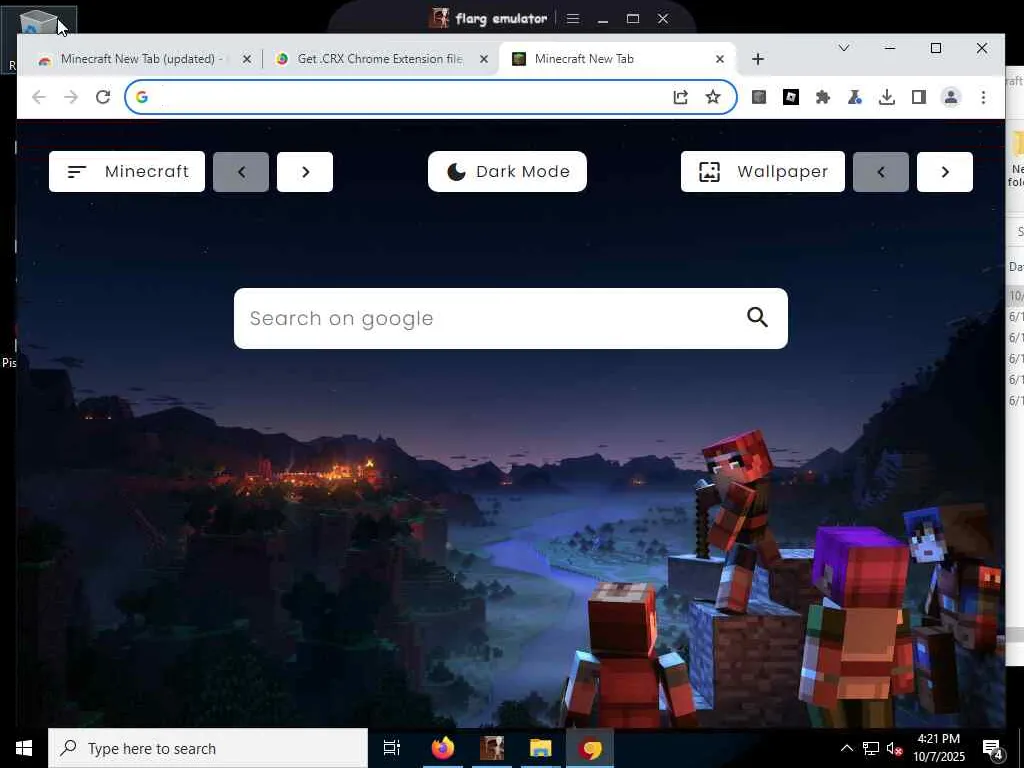Open Chrome's three-dot menu

[983, 97]
